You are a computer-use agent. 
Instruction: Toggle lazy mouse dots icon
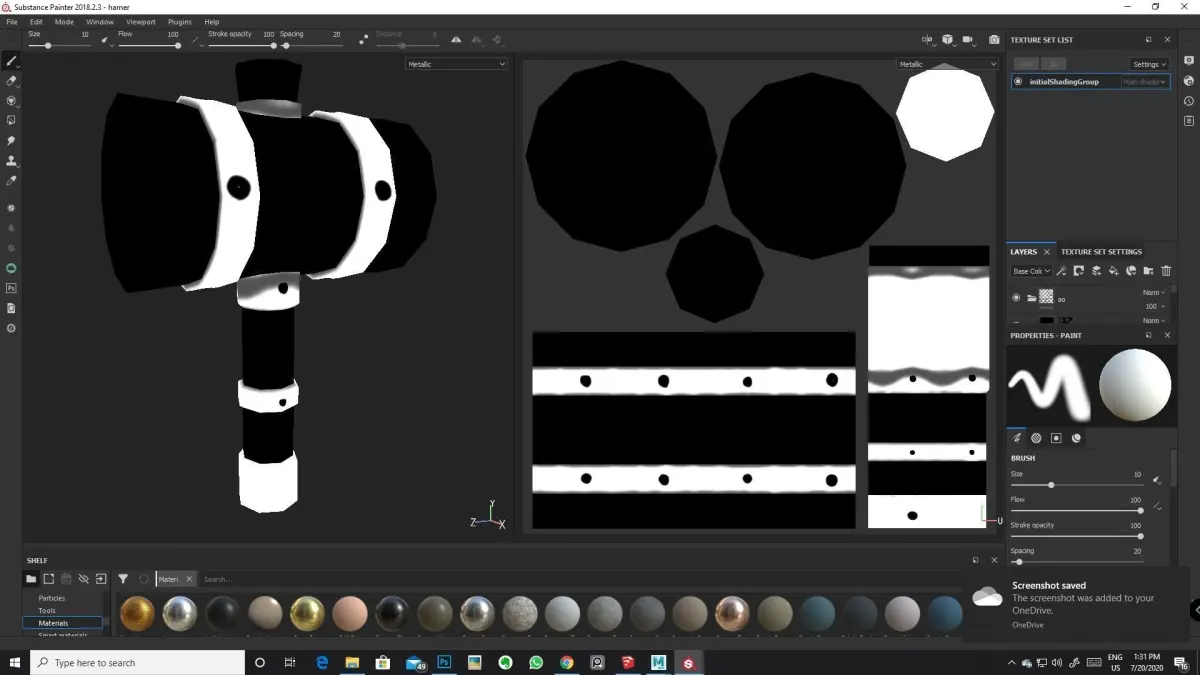click(x=363, y=40)
